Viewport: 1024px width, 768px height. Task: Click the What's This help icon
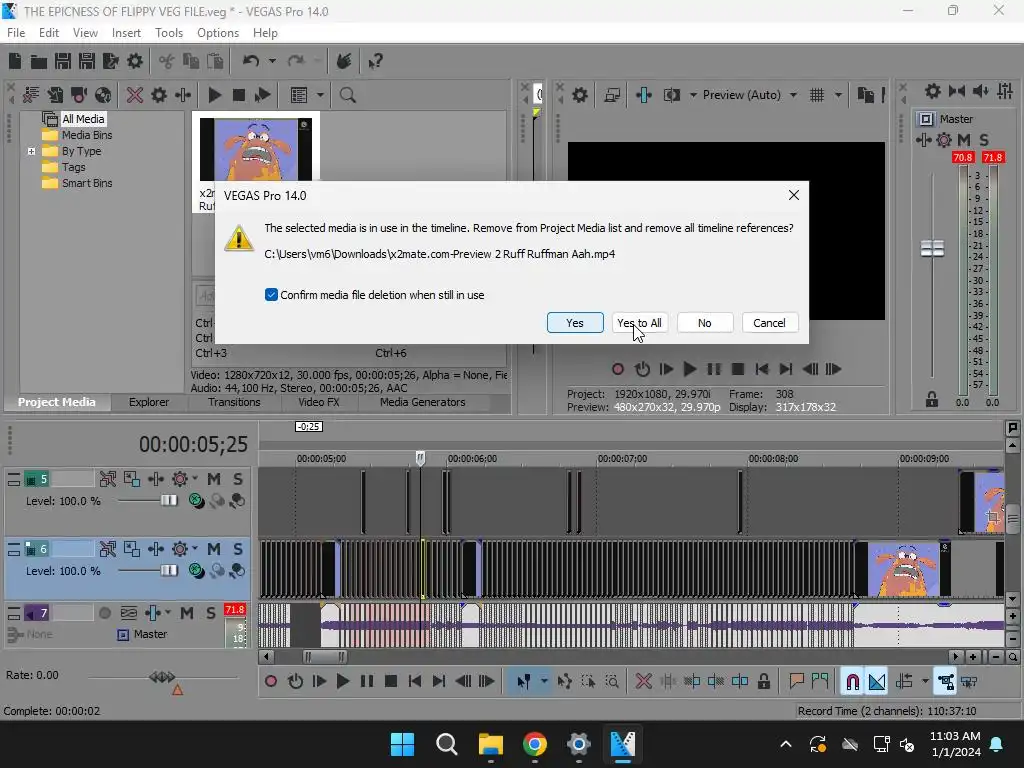click(375, 61)
